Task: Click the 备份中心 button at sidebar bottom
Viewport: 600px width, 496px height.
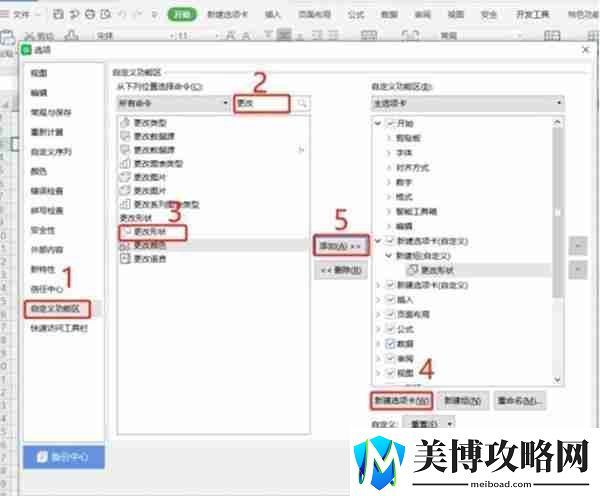Action: pos(64,457)
